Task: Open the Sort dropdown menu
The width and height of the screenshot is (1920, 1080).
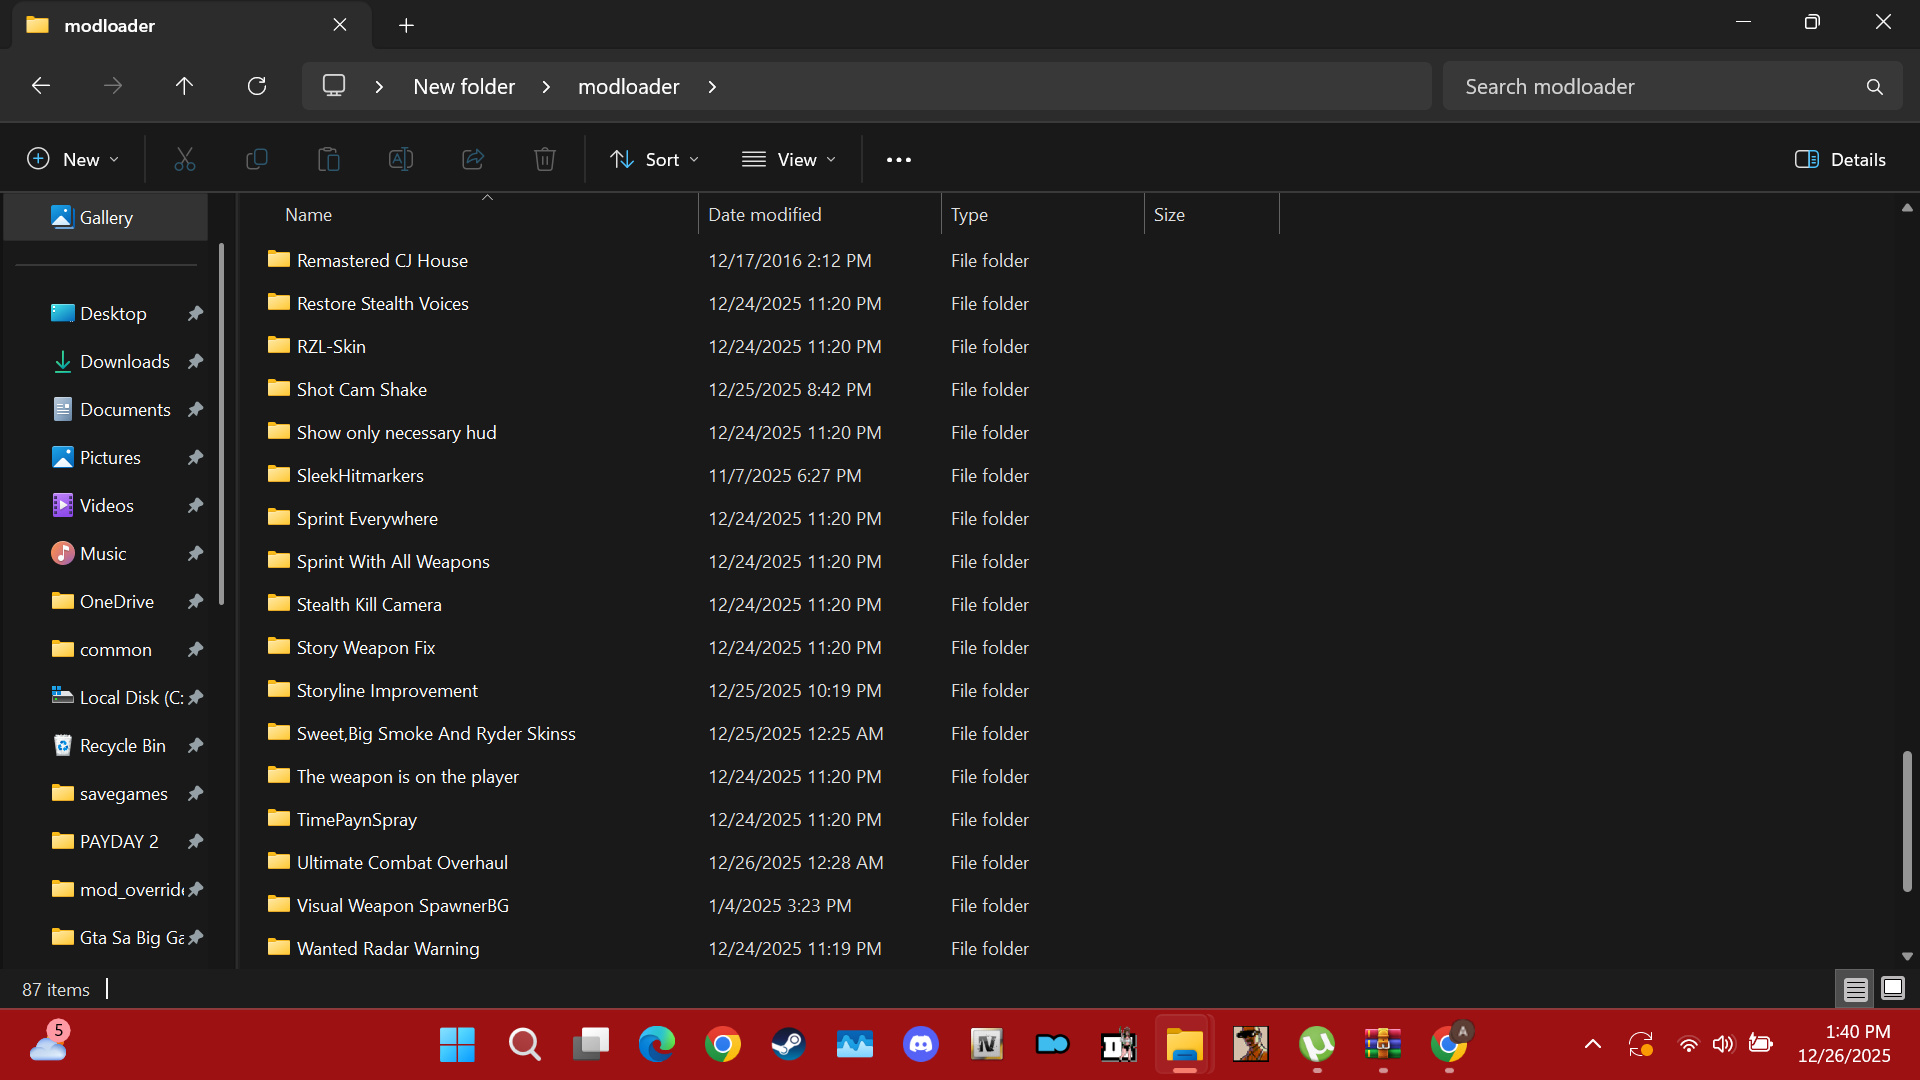Action: coord(655,159)
